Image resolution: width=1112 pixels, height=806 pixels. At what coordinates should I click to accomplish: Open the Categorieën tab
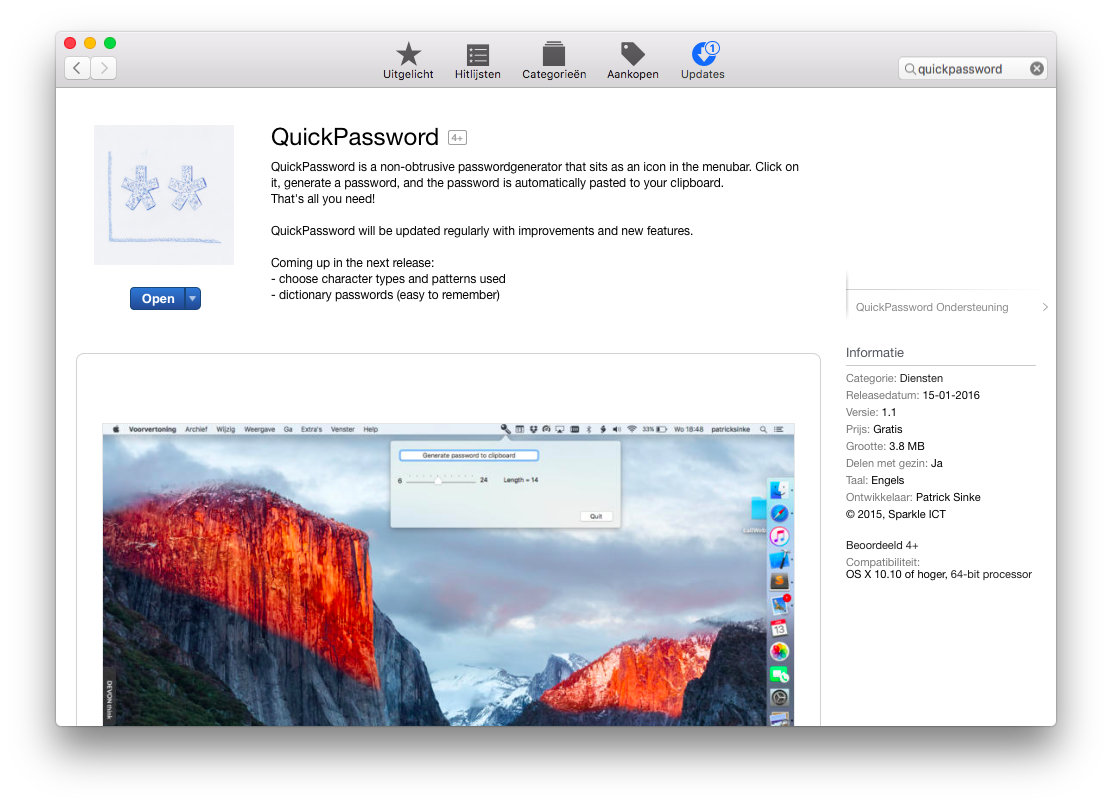point(554,60)
